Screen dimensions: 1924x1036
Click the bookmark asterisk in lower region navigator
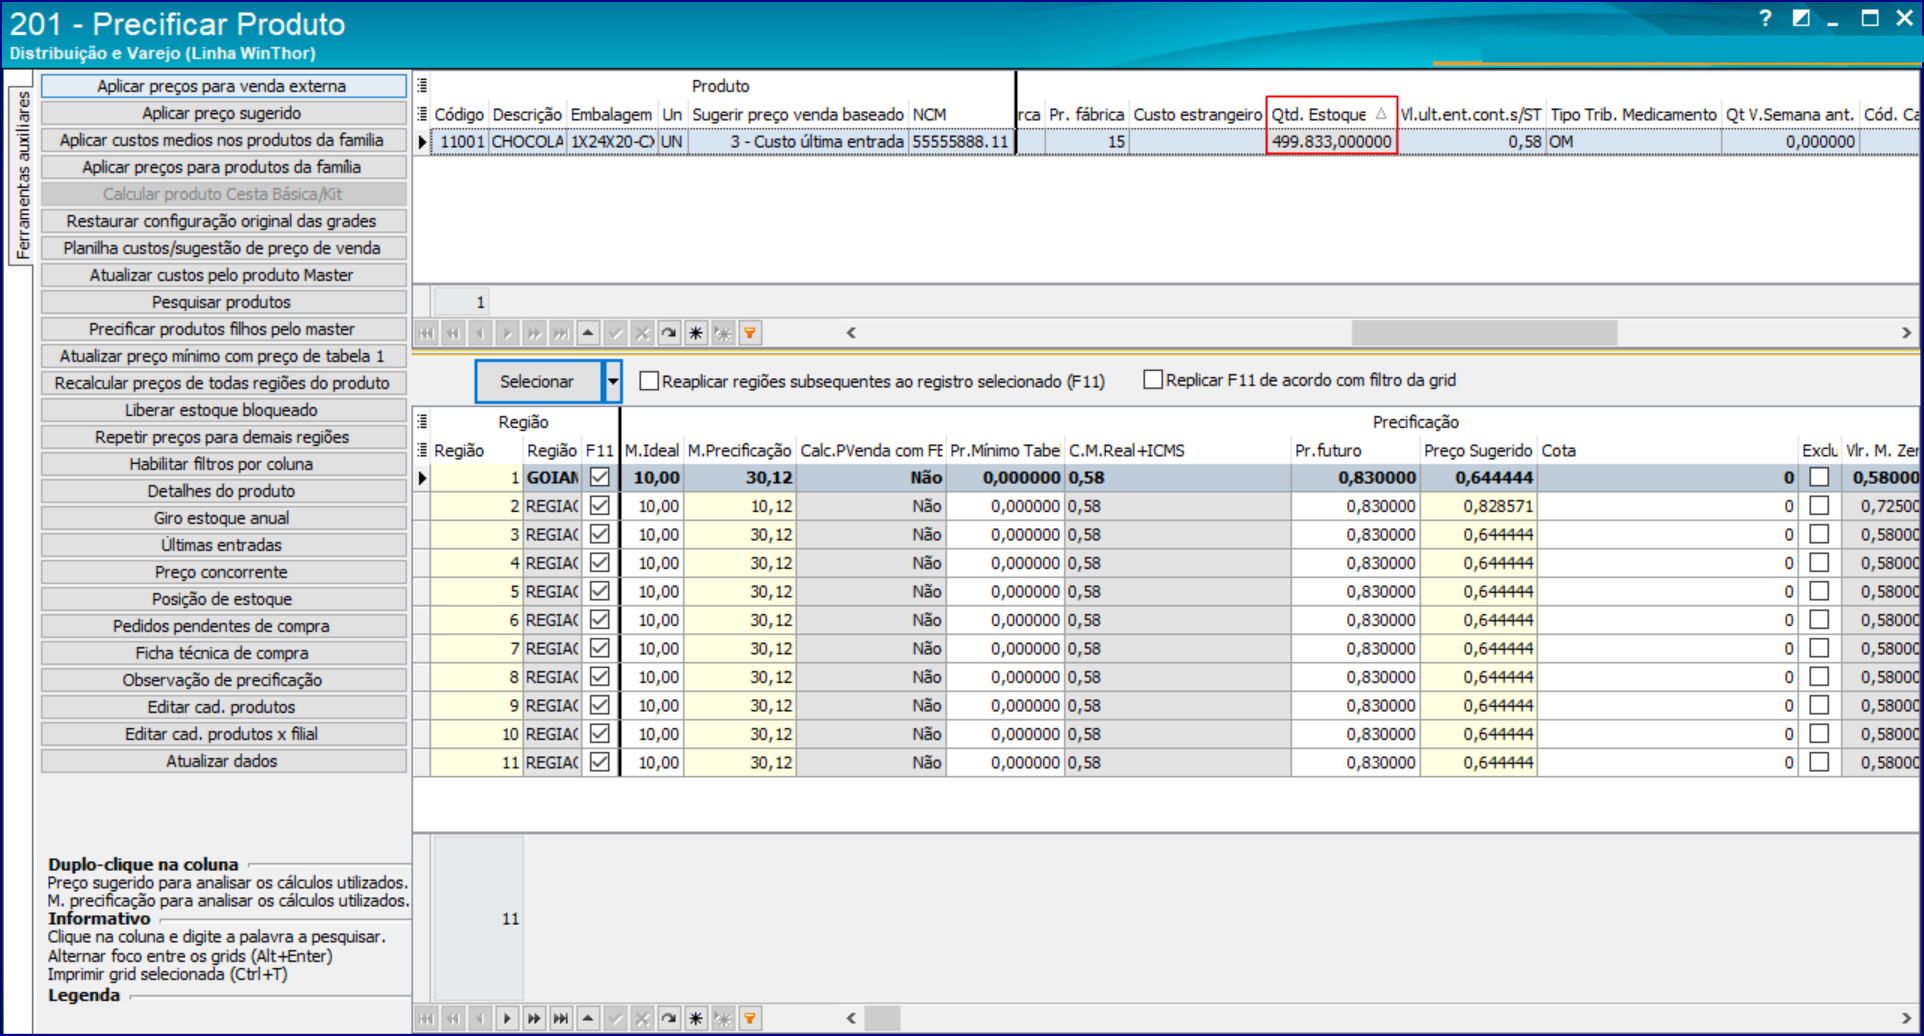click(696, 1019)
